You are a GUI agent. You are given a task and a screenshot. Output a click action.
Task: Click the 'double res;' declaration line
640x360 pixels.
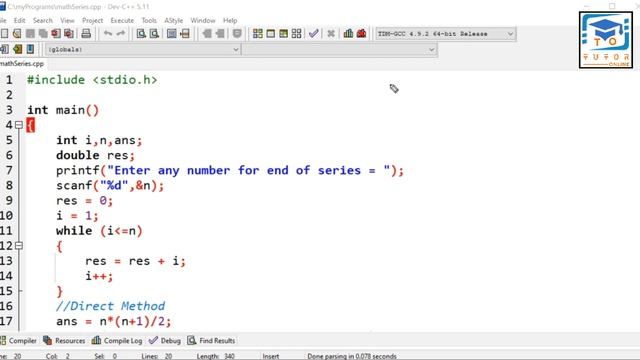pos(96,155)
